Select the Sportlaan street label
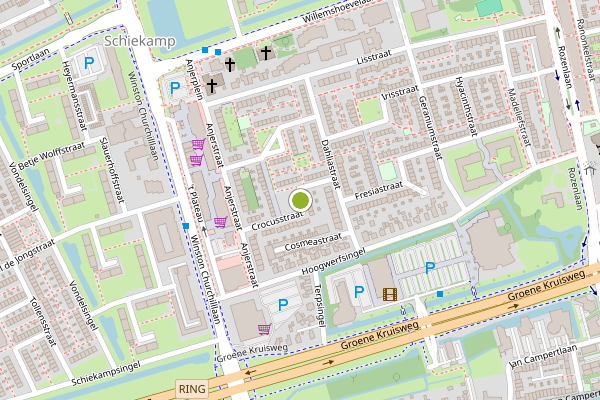Image resolution: width=600 pixels, height=400 pixels. pos(31,59)
